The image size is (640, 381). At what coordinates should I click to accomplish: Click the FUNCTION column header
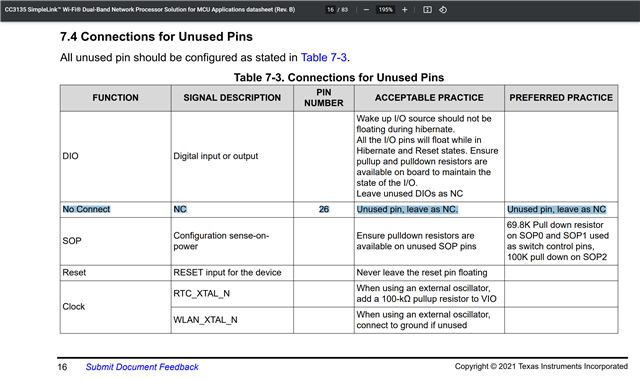click(116, 98)
